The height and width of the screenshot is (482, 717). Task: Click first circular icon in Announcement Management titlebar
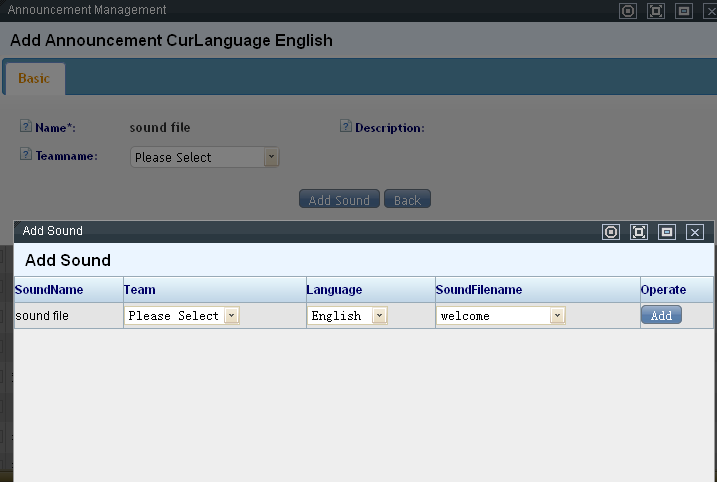click(628, 11)
